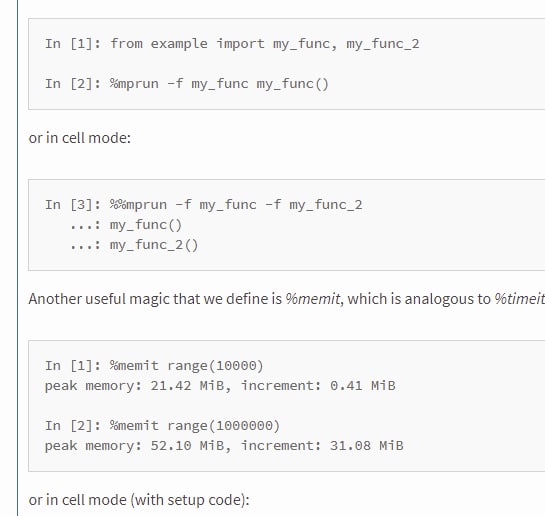This screenshot has width=545, height=516.
Task: Click the '...: my_func()' continuation line
Action: click(x=126, y=225)
